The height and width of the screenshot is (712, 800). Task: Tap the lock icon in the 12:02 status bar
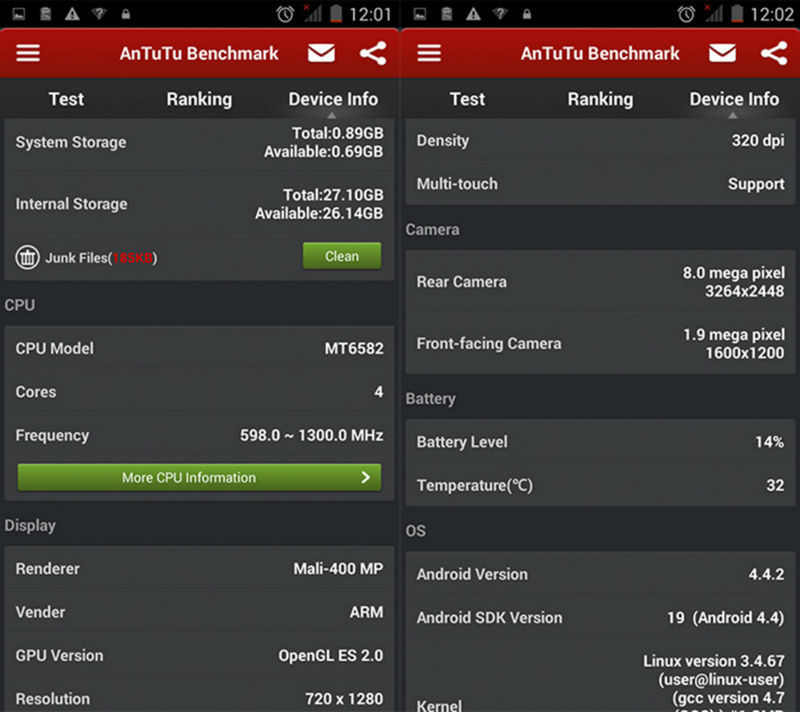coord(527,14)
